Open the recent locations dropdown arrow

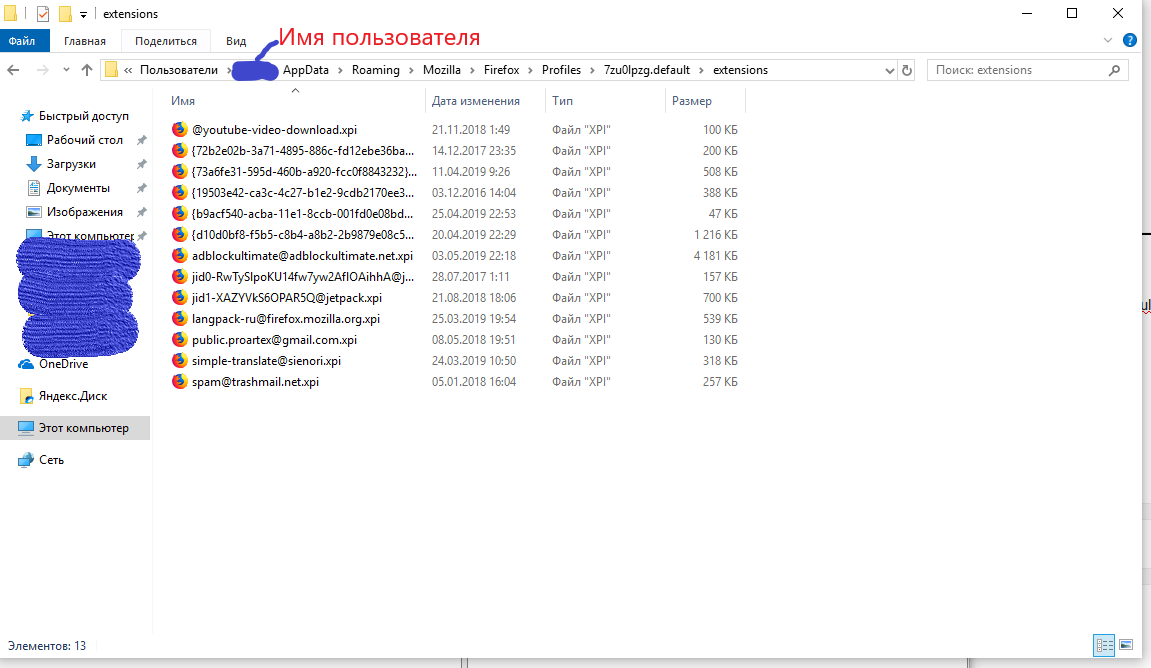66,70
